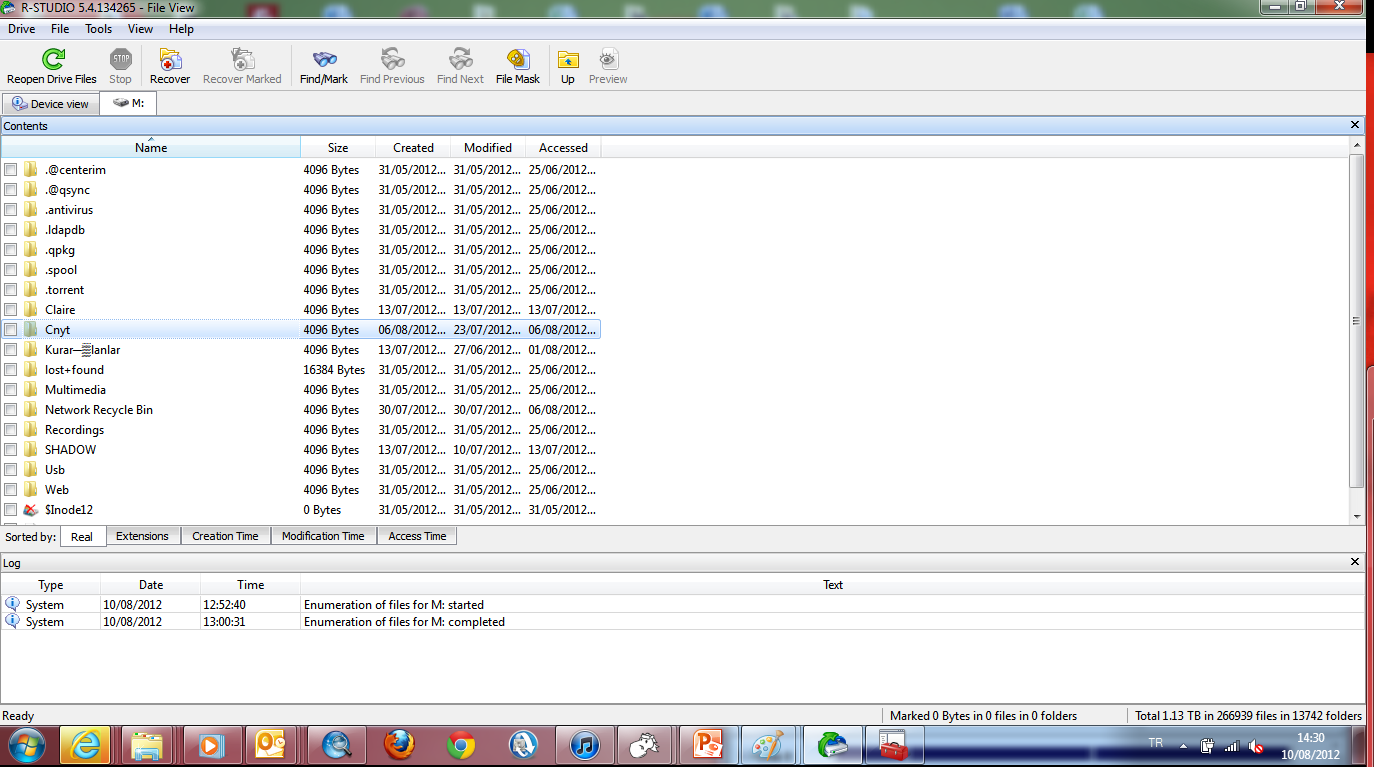The image size is (1374, 767).
Task: Check the .antivirus folder checkbox
Action: pyautogui.click(x=11, y=210)
